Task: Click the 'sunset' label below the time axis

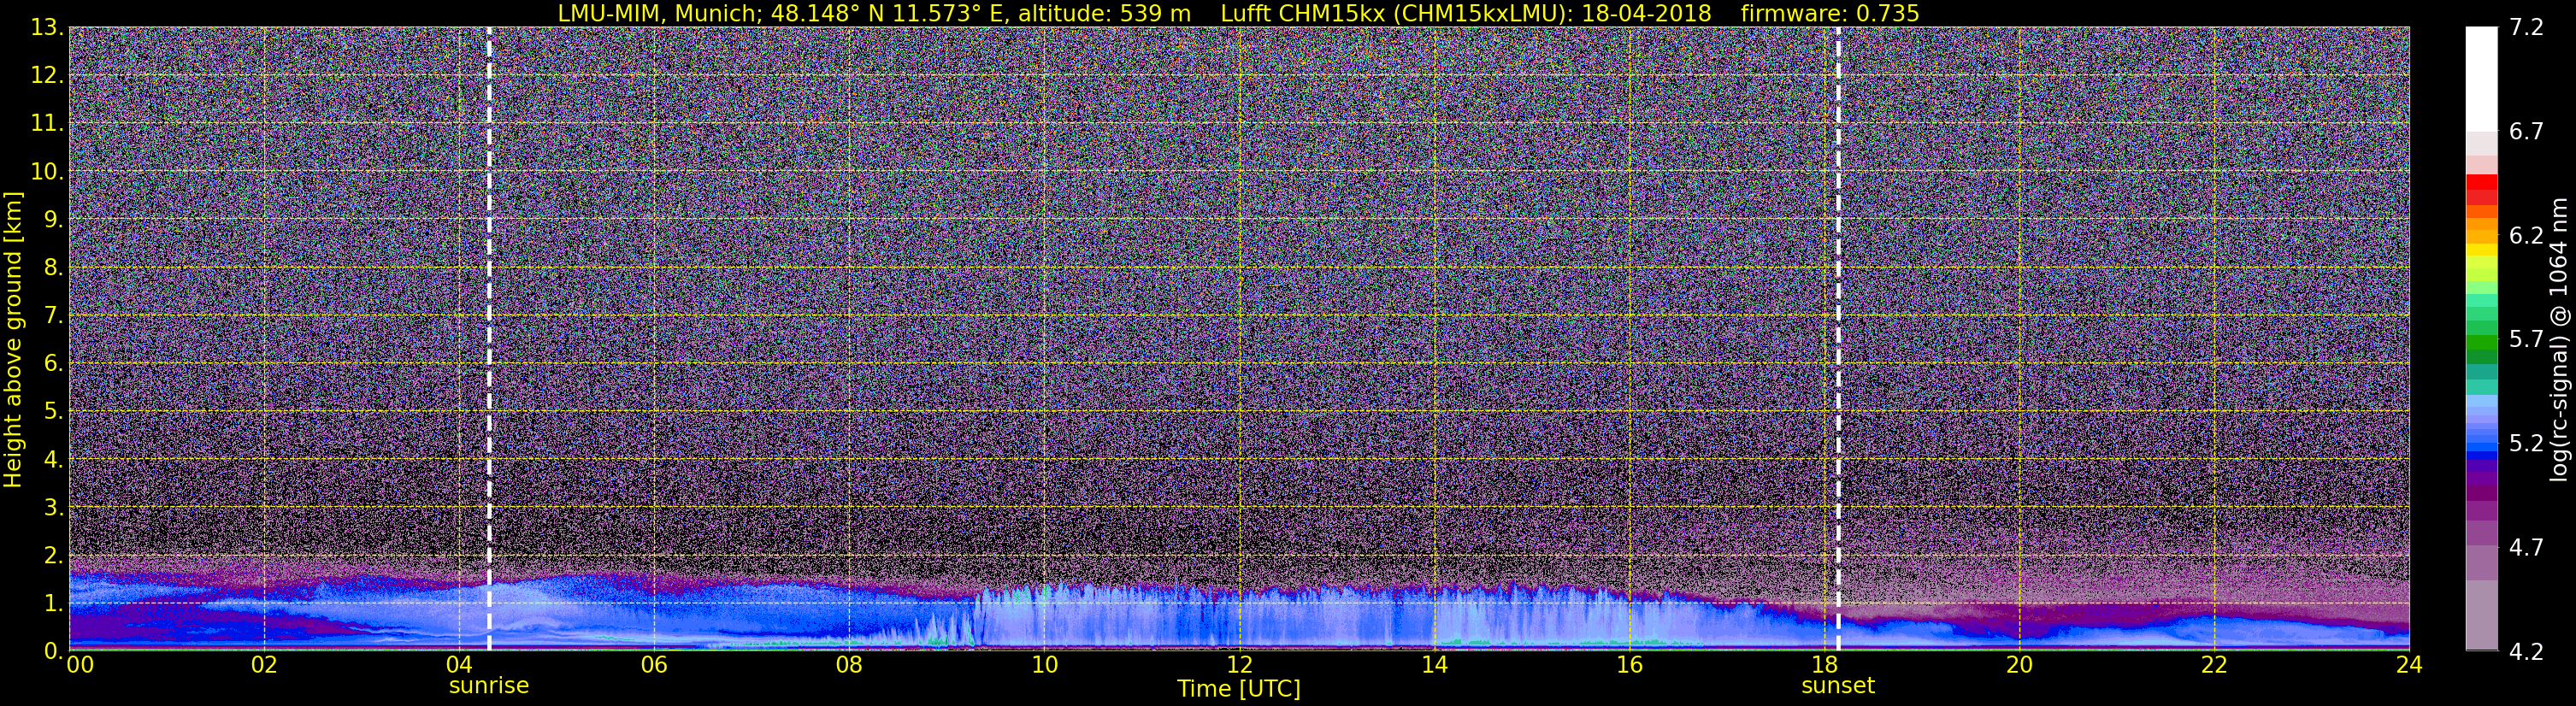Action: pos(1837,686)
